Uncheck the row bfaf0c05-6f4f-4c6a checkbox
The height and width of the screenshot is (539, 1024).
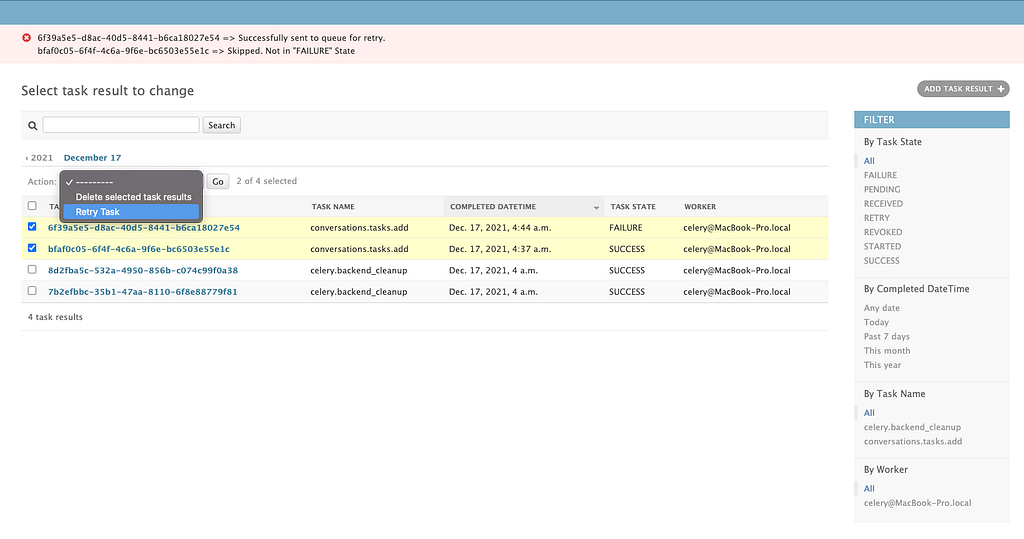32,248
